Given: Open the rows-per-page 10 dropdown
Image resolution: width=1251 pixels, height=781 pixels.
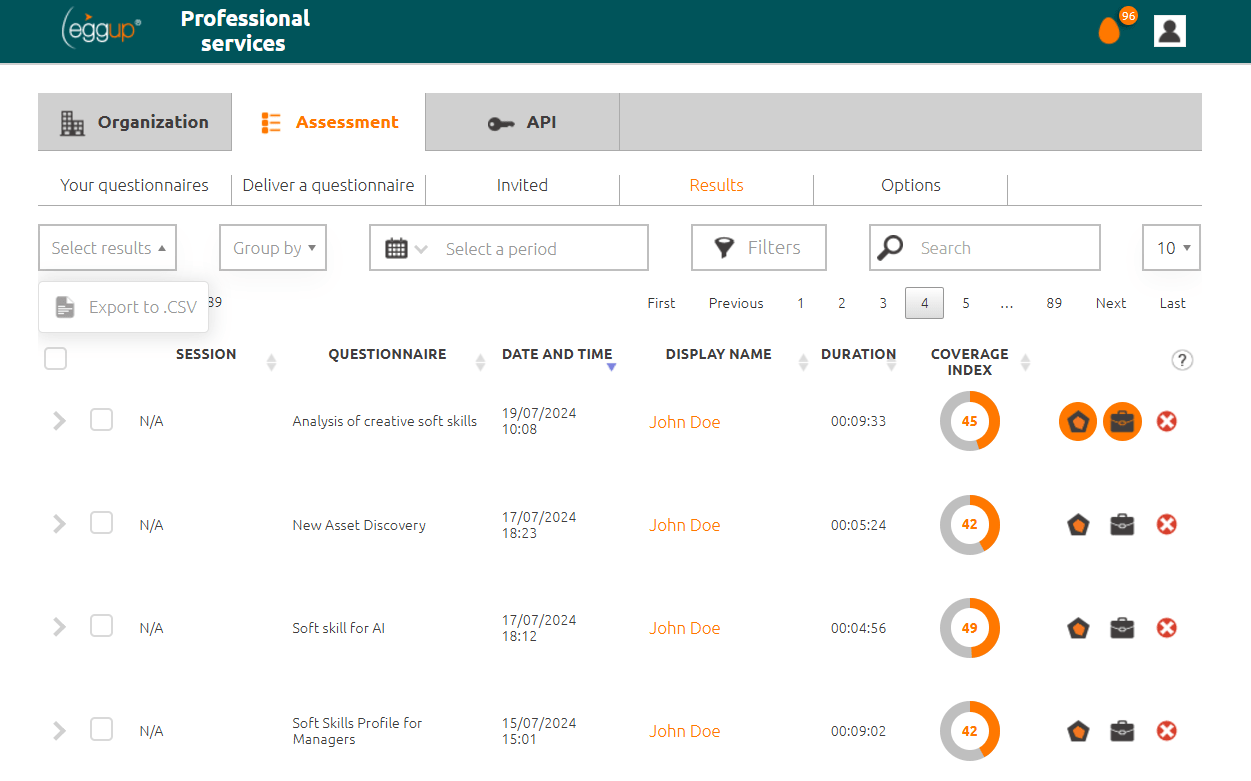Looking at the screenshot, I should [1172, 248].
